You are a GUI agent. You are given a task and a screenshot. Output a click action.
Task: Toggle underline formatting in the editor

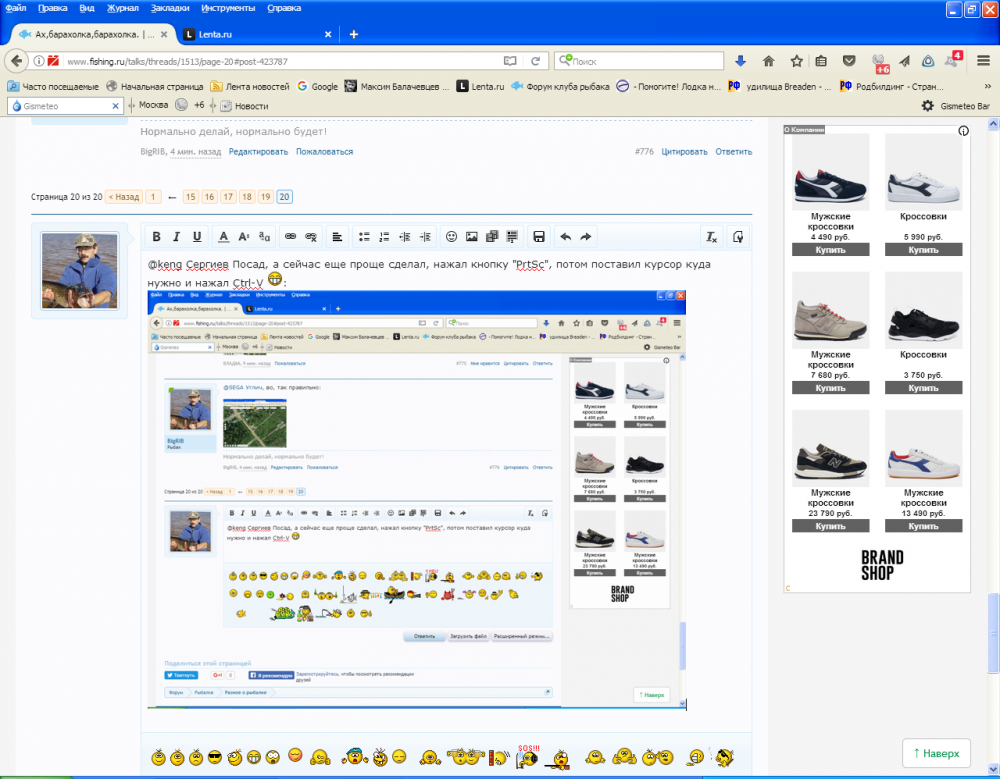(197, 237)
